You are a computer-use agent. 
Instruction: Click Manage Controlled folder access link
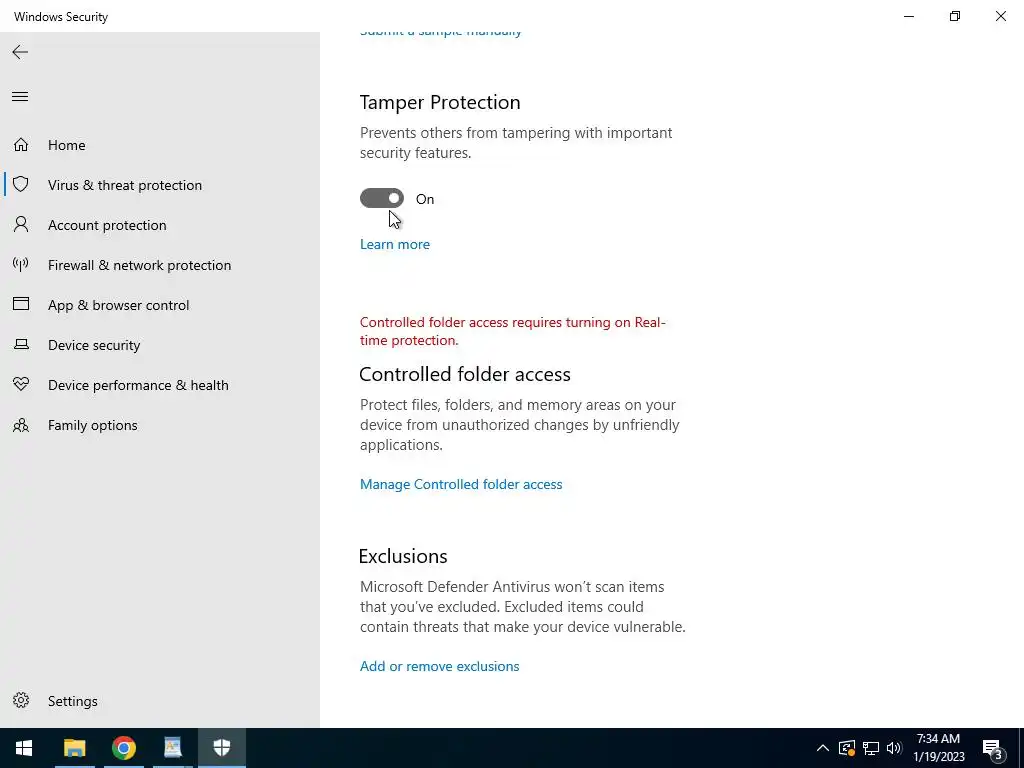pyautogui.click(x=461, y=484)
